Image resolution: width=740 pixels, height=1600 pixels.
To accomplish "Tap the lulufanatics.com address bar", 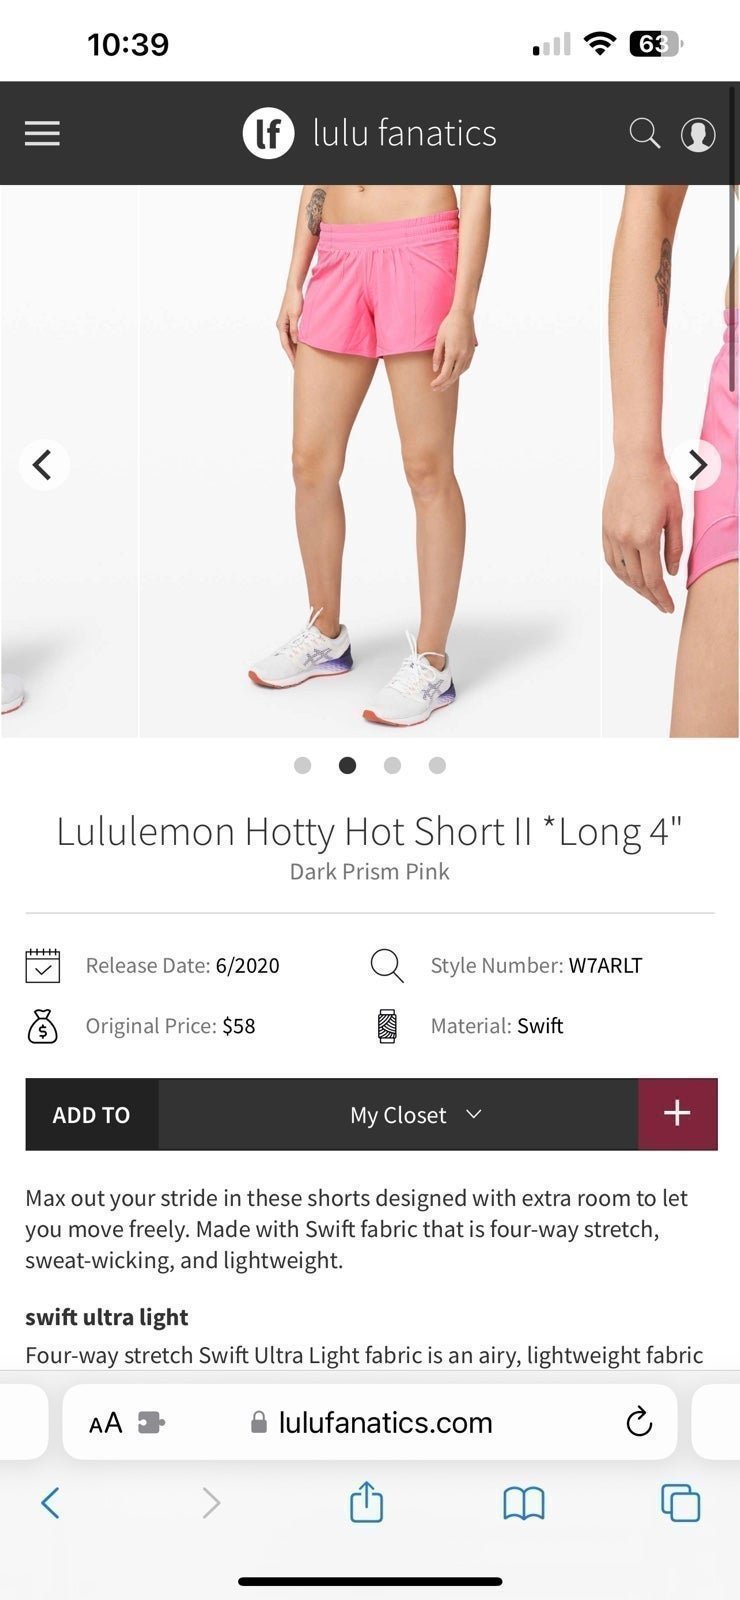I will (370, 1422).
